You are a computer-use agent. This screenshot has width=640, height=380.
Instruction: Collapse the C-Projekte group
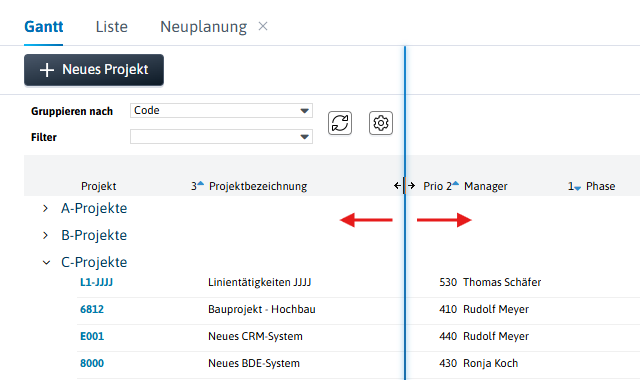(x=46, y=262)
